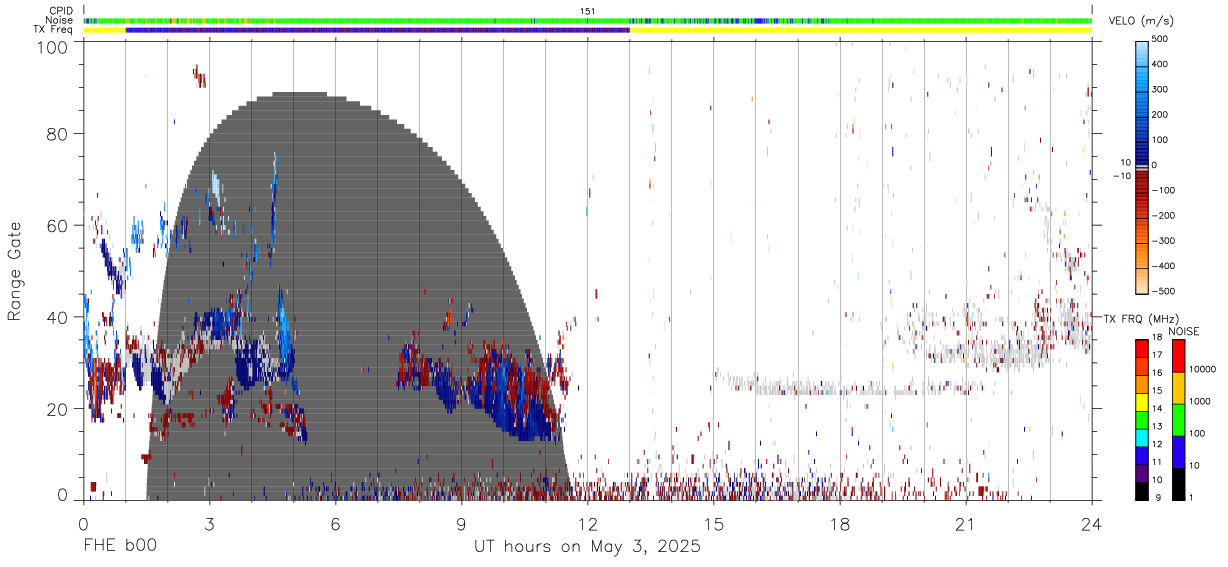Click the 40 tick on Range Gate axis

(58, 317)
